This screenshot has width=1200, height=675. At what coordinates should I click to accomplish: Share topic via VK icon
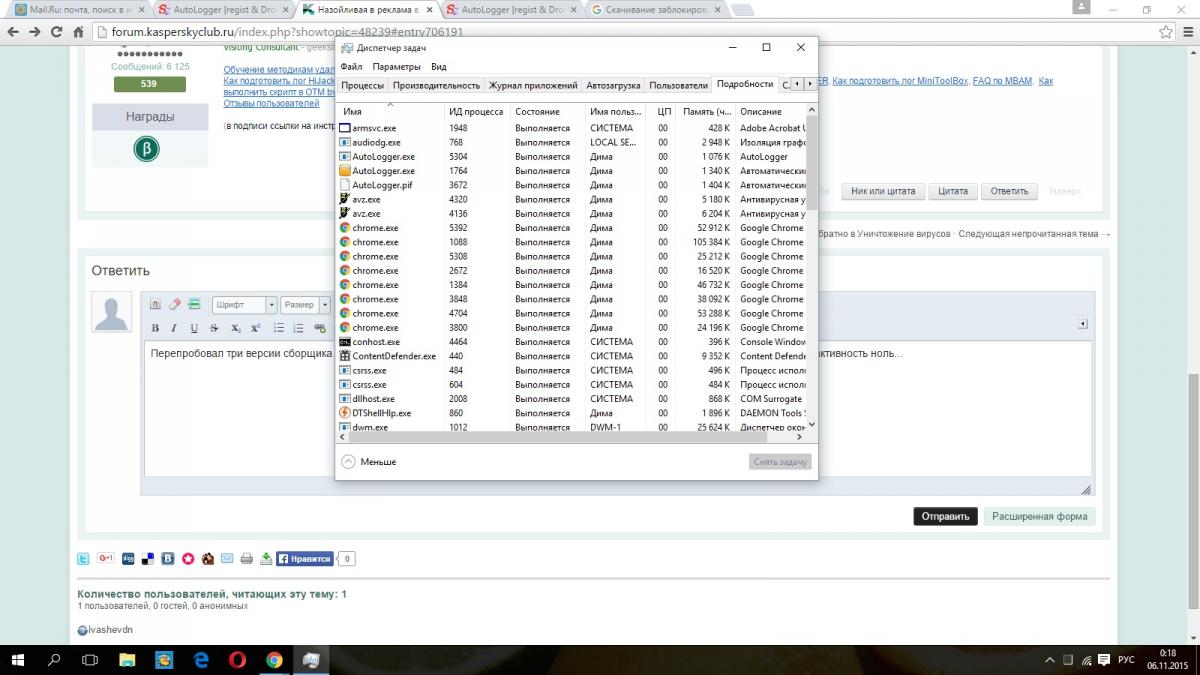[168, 559]
